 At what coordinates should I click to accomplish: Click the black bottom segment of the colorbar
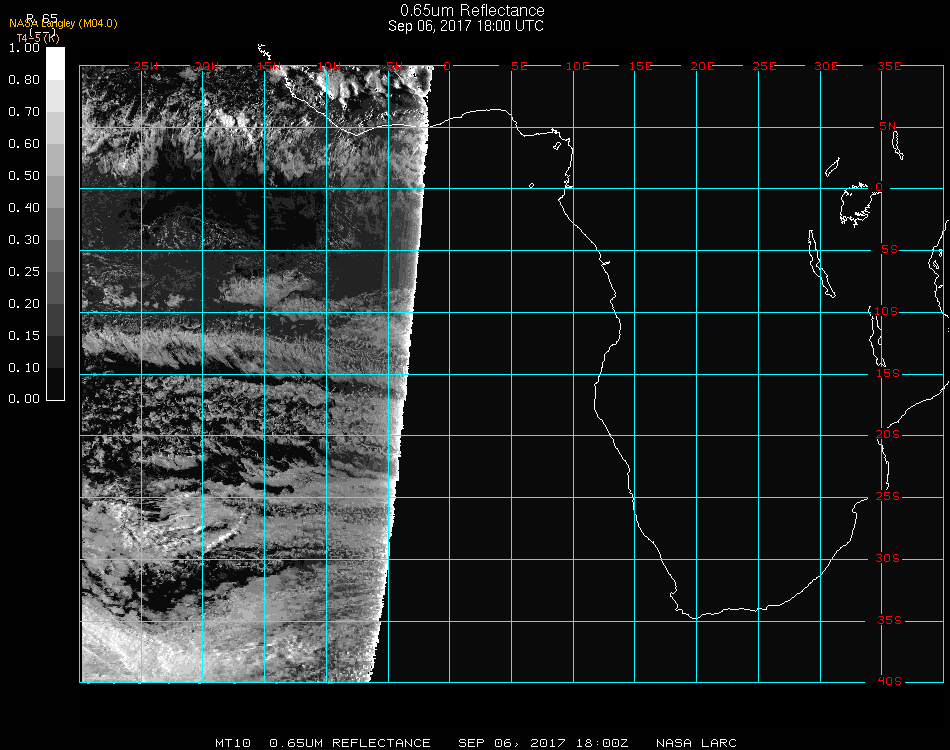click(55, 384)
